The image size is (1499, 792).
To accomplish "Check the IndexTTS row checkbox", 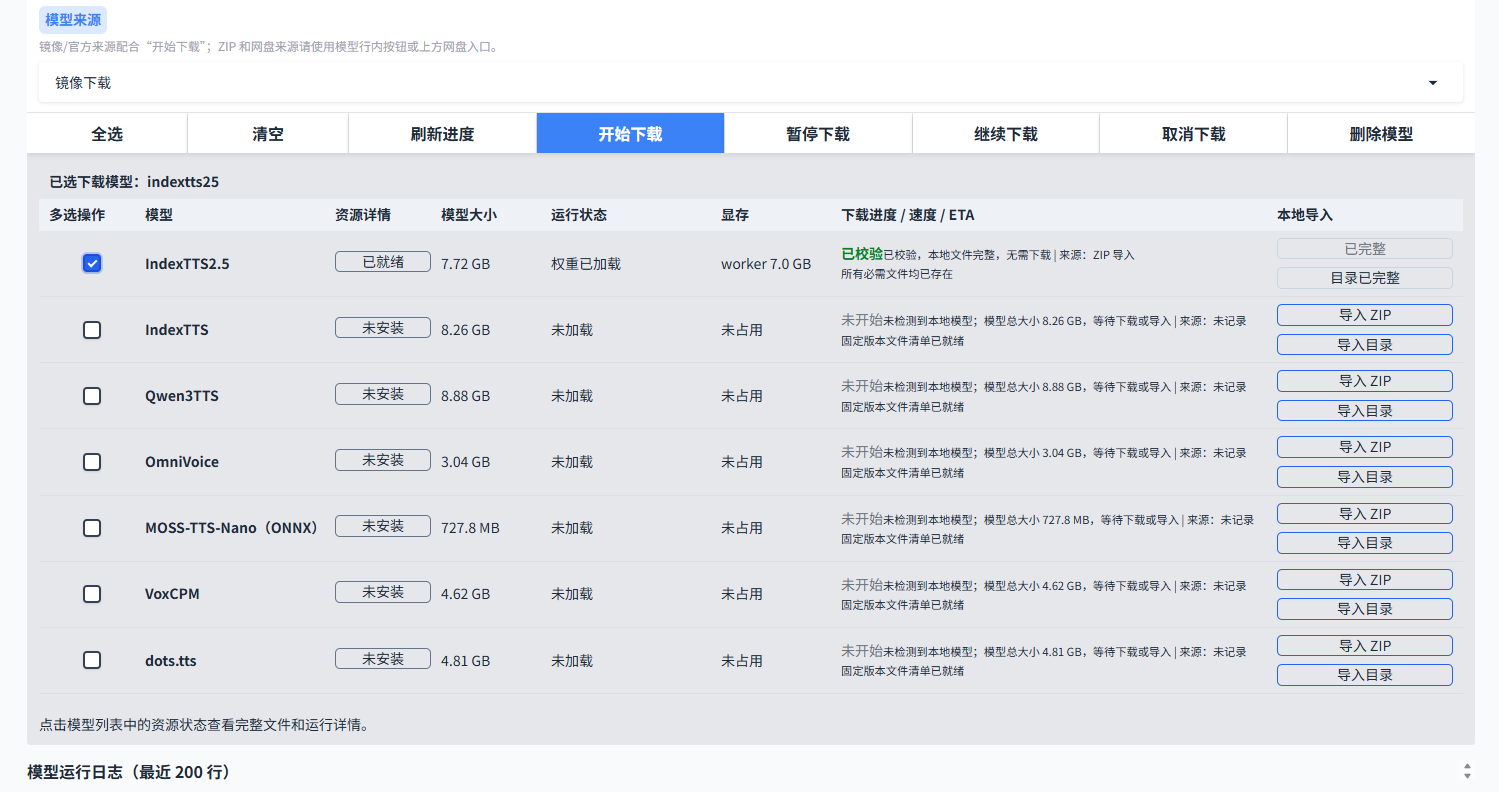I will (92, 329).
